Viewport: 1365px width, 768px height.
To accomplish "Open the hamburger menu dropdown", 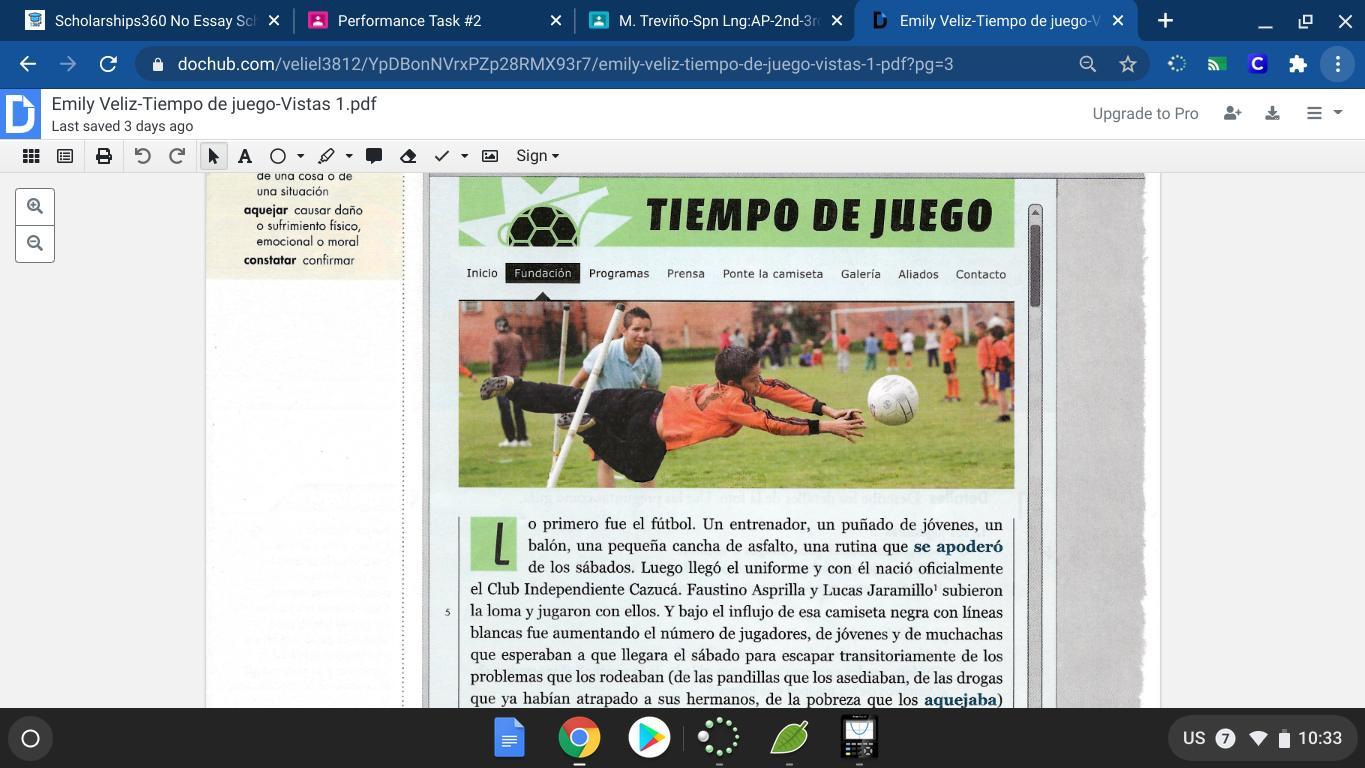I will click(1324, 113).
